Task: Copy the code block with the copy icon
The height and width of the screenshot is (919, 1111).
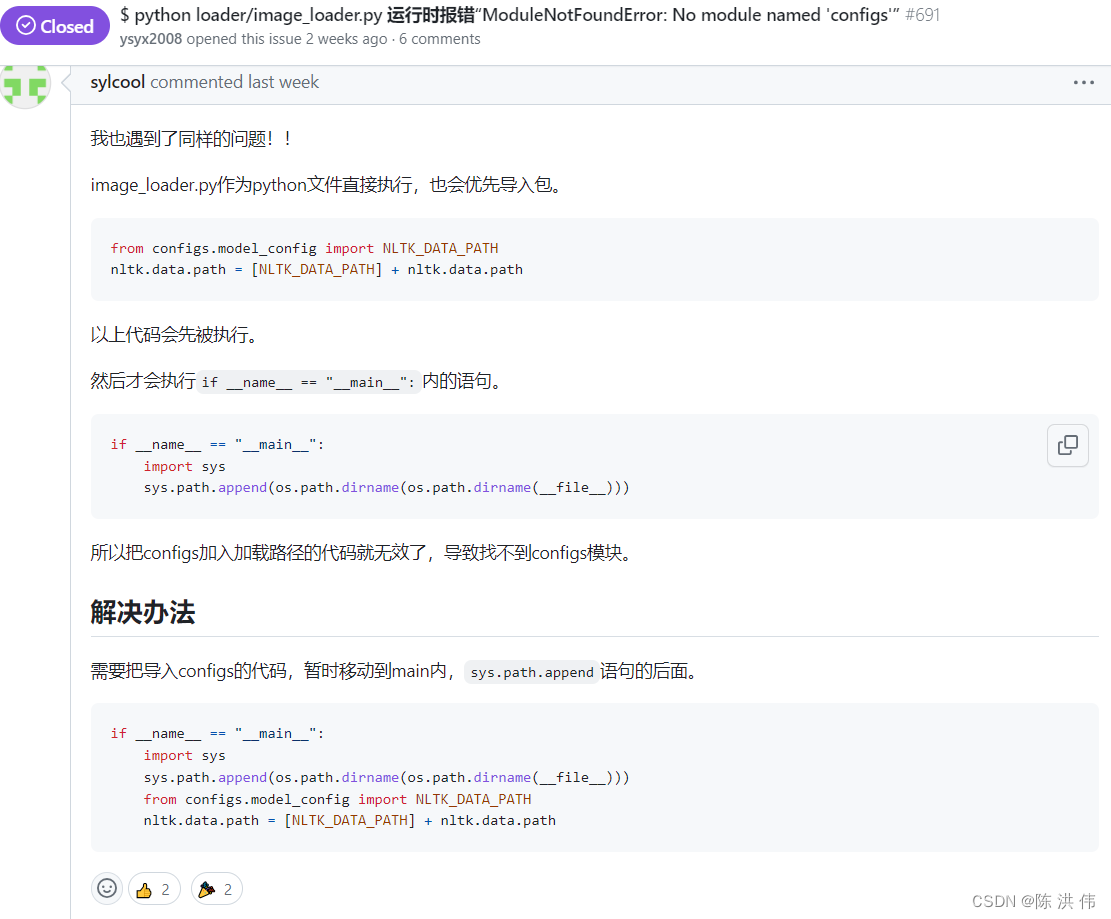Action: point(1067,445)
